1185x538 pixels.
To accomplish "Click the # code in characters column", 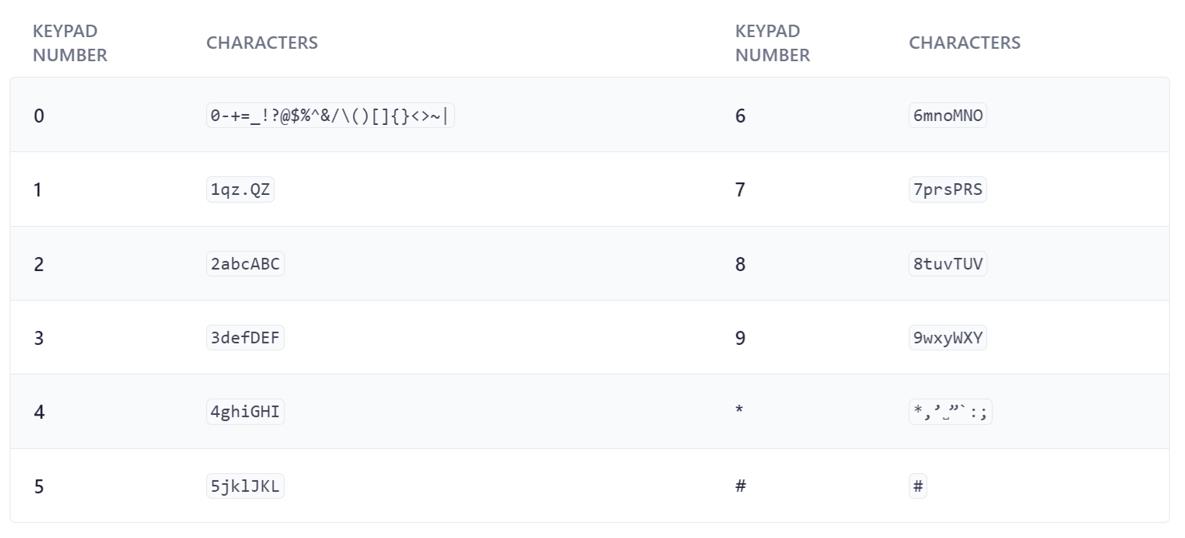I will tap(918, 486).
